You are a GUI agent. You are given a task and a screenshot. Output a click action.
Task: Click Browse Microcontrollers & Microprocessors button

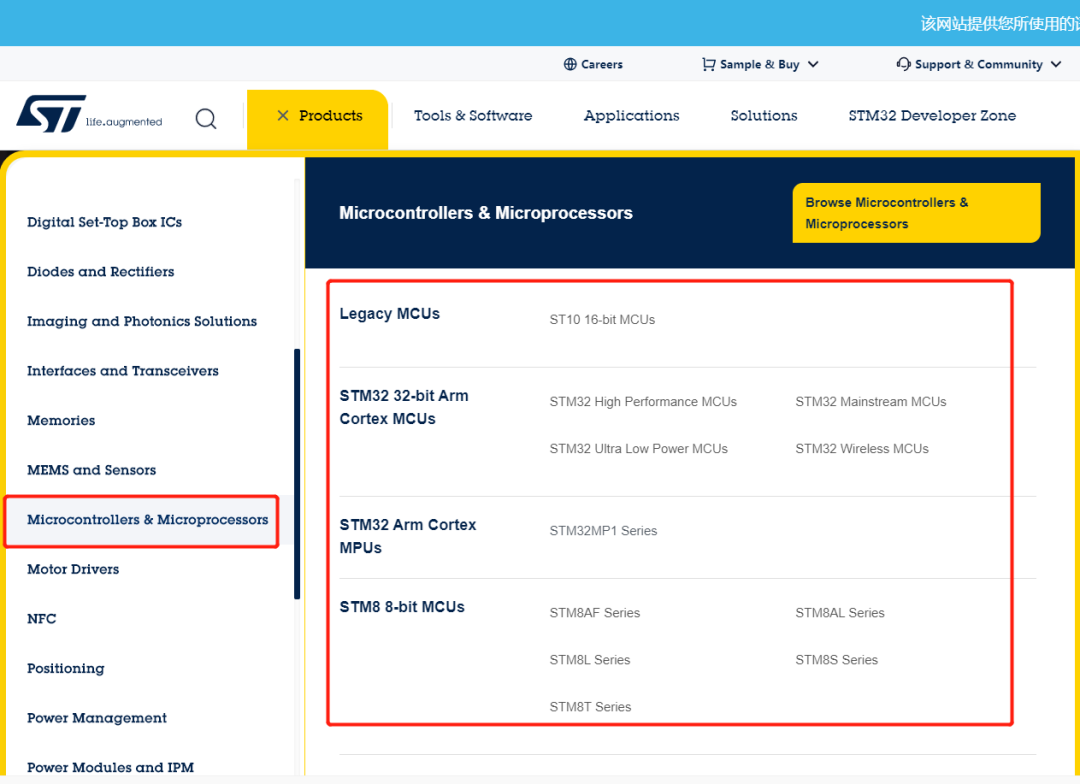click(x=916, y=213)
